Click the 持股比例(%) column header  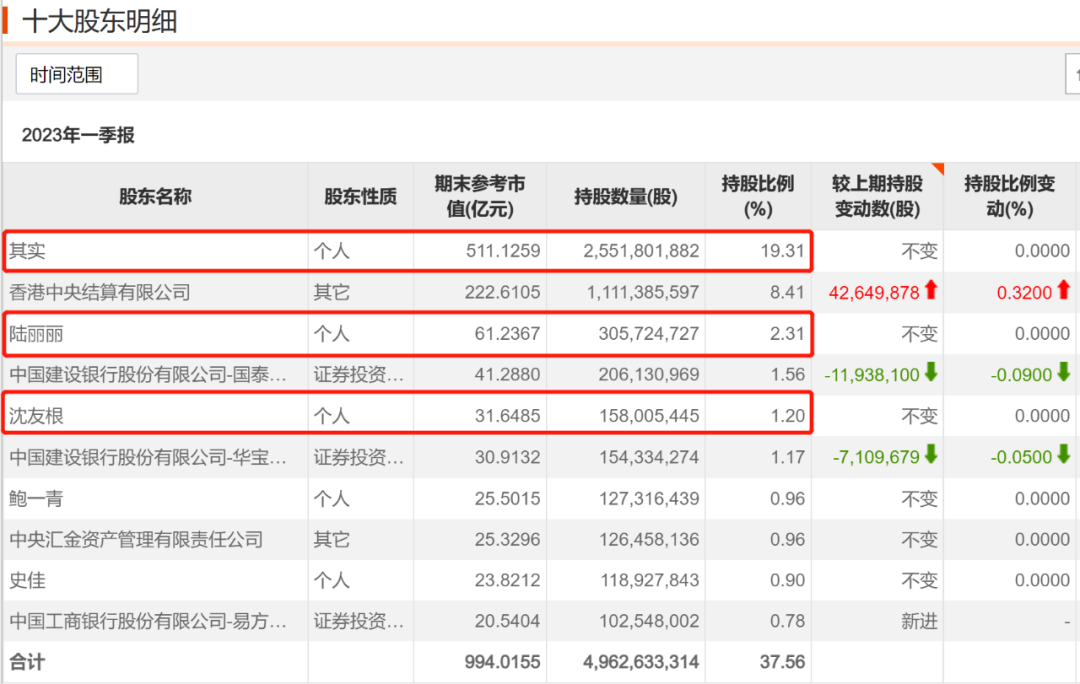[x=758, y=196]
